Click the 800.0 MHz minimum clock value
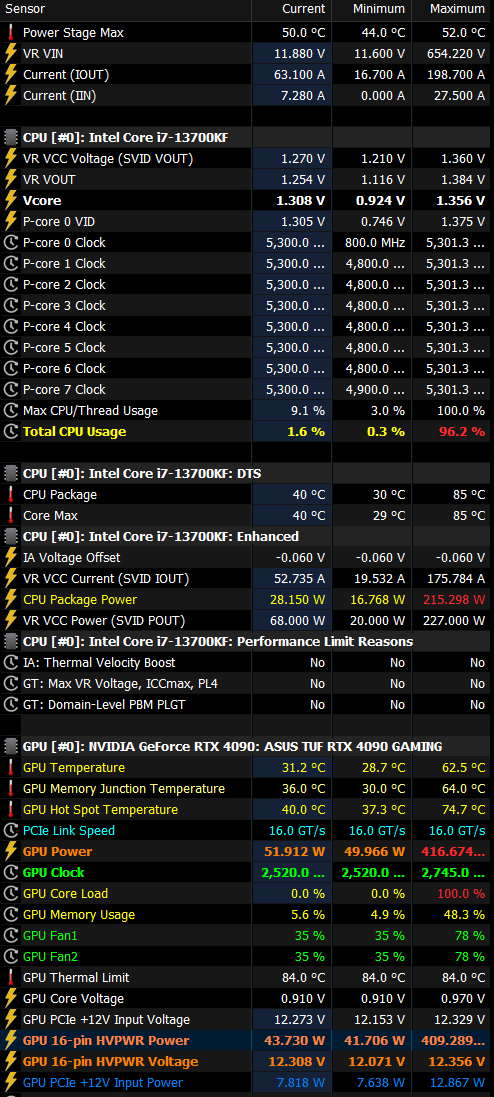This screenshot has height=1097, width=494. pos(374,243)
